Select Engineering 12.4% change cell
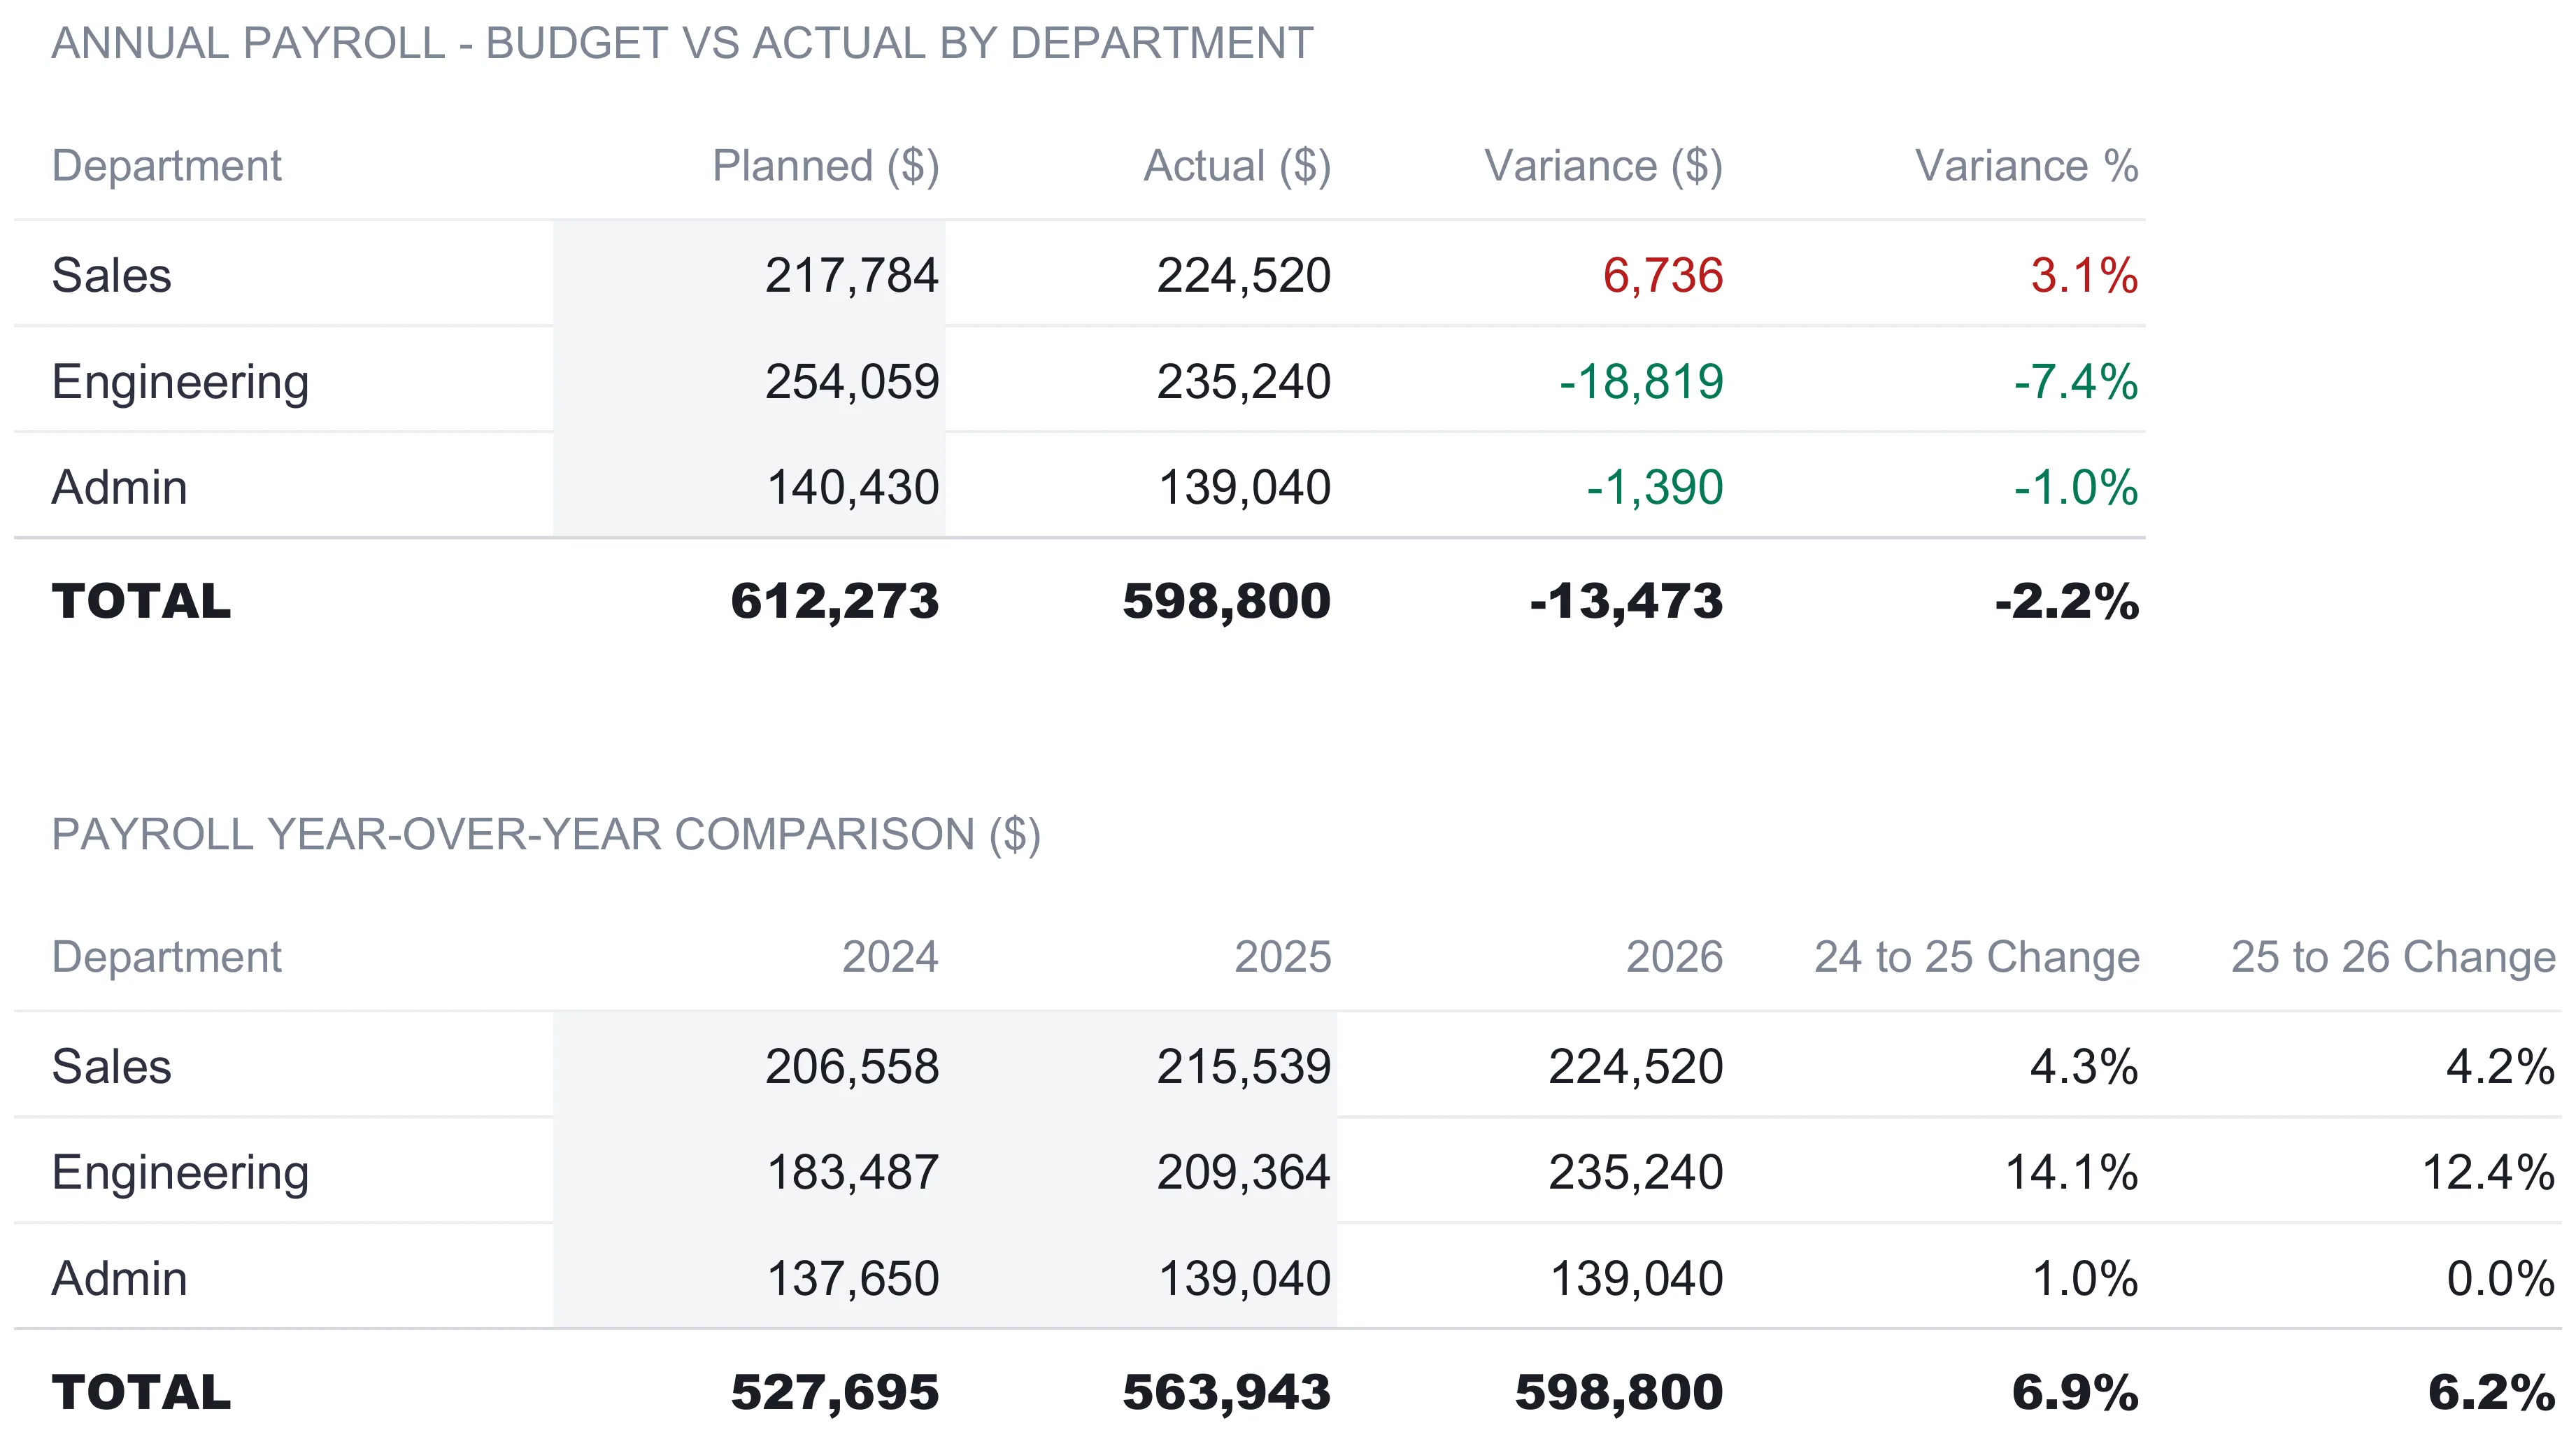Viewport: 2576px width, 1444px height. pos(2489,1172)
